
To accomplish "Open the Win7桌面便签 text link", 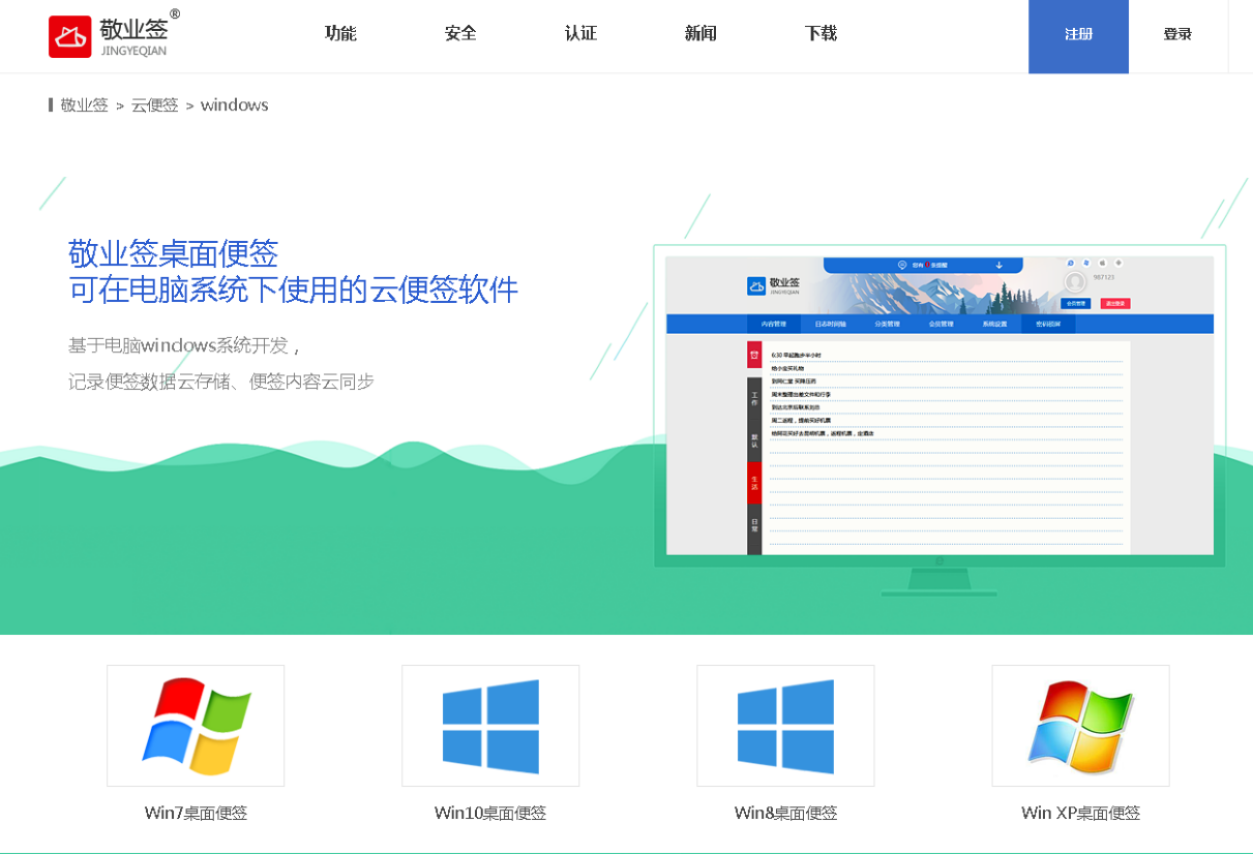I will pos(196,813).
